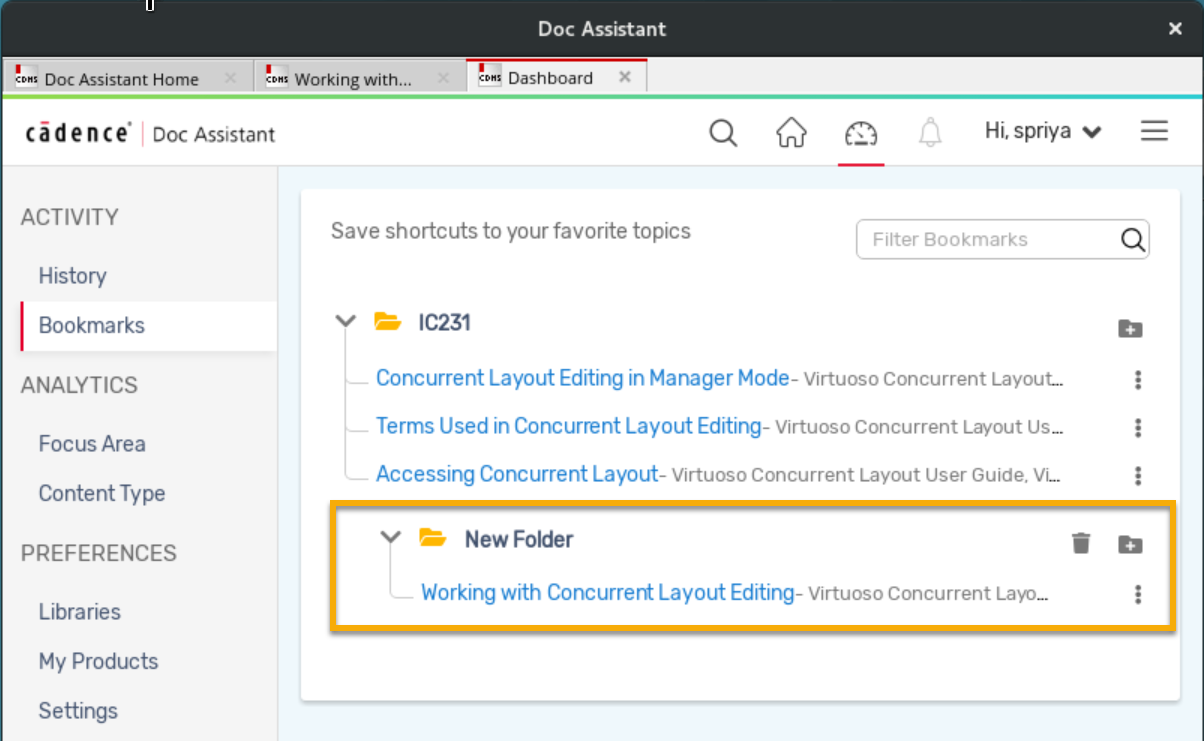Open the Dashboard gauge icon
Image resolution: width=1204 pixels, height=741 pixels.
860,133
